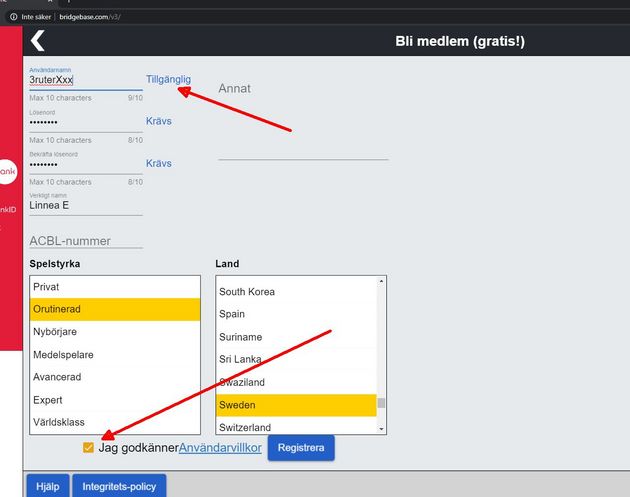630x497 pixels.
Task: Open the Användarvillkor link
Action: [220, 448]
